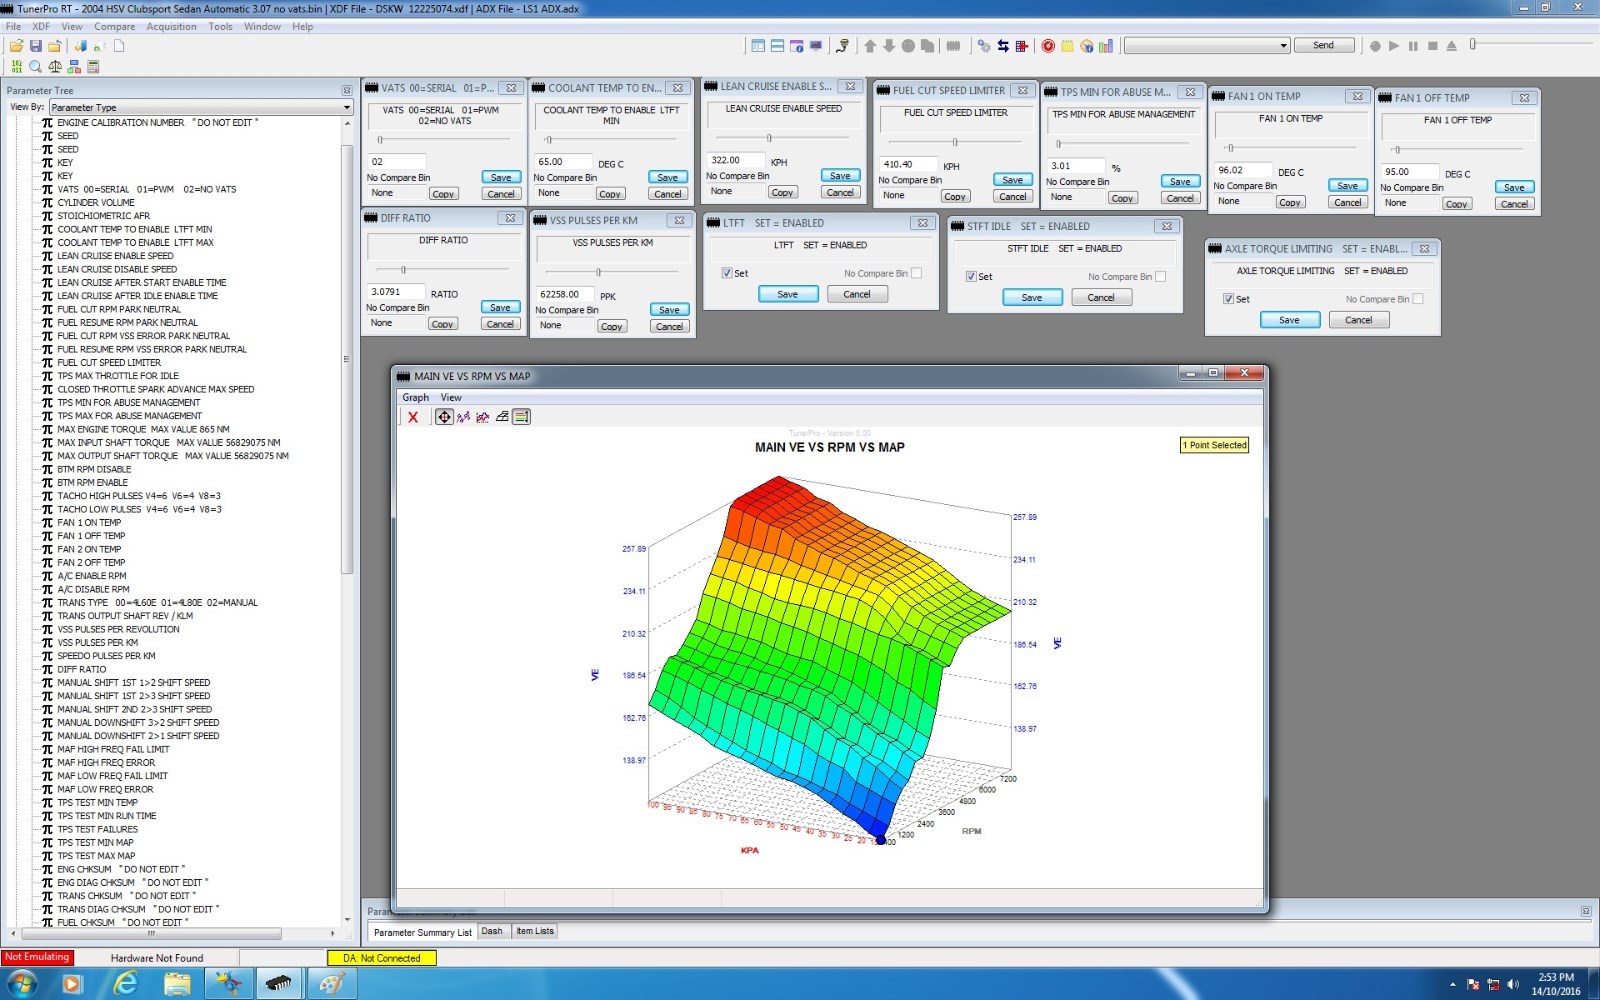The height and width of the screenshot is (1000, 1600).
Task: Cancel the DIFF RATIO edit
Action: pos(500,324)
